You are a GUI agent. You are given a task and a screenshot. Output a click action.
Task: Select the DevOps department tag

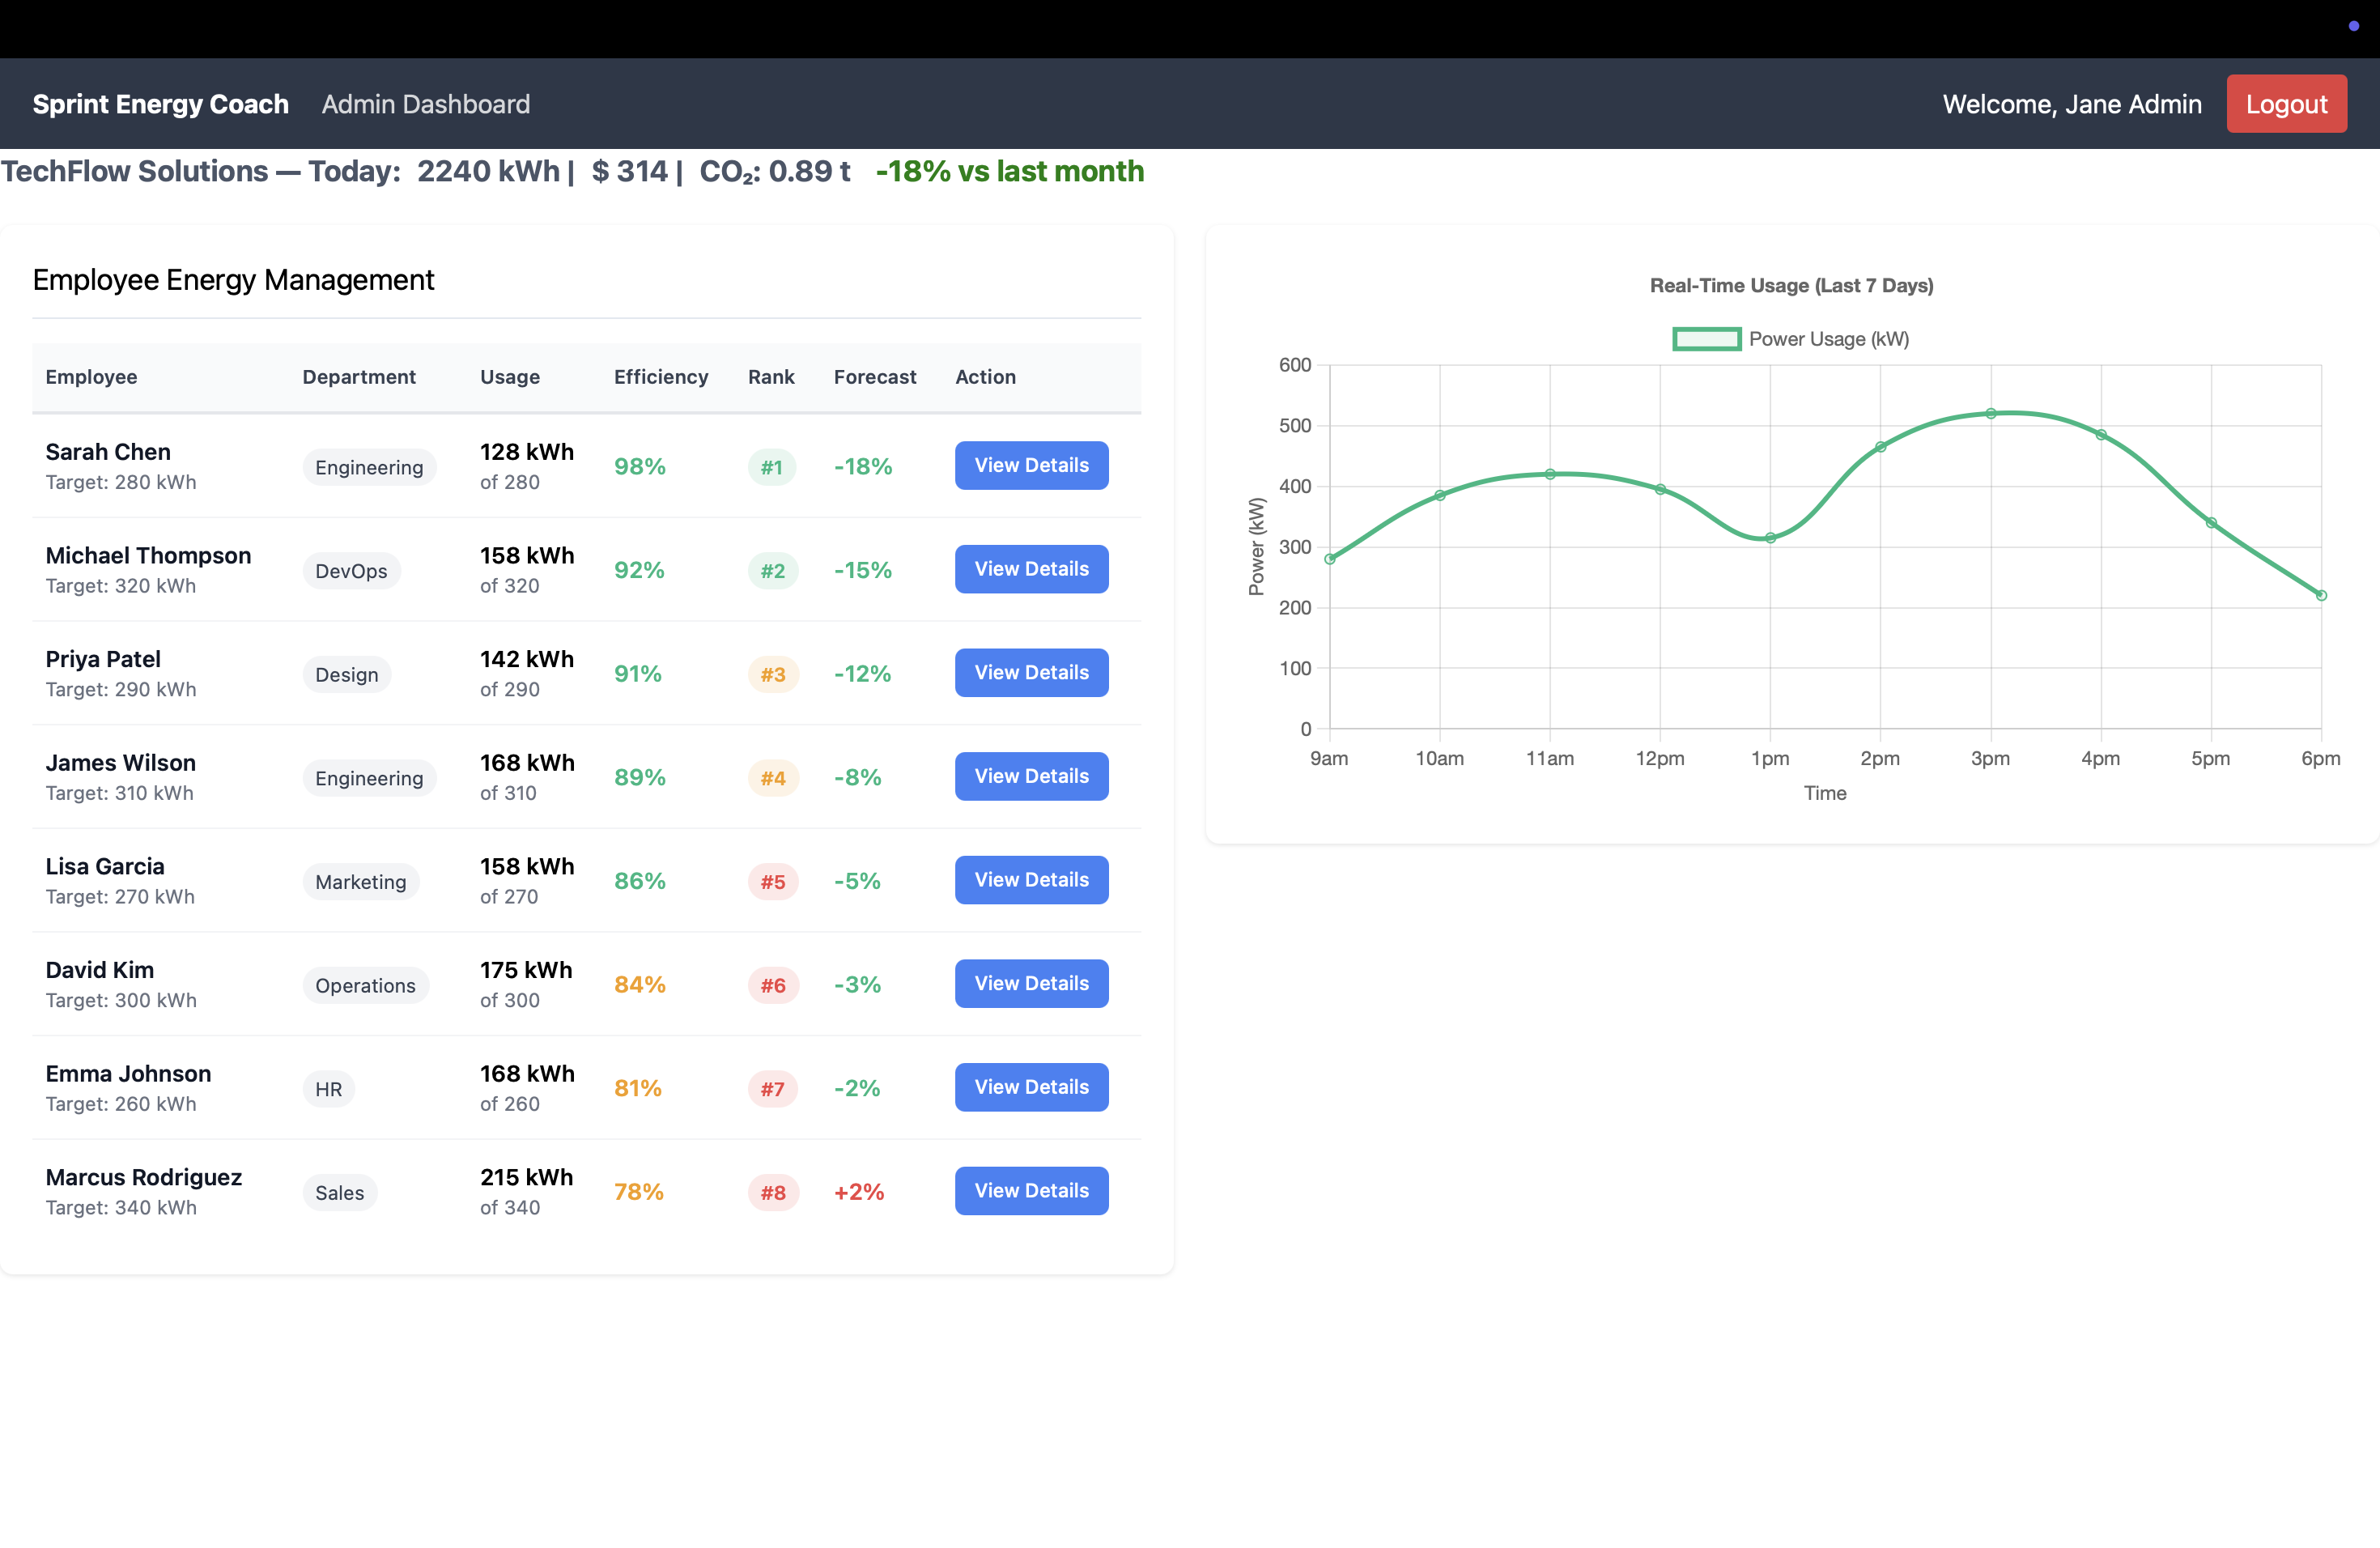(x=351, y=571)
